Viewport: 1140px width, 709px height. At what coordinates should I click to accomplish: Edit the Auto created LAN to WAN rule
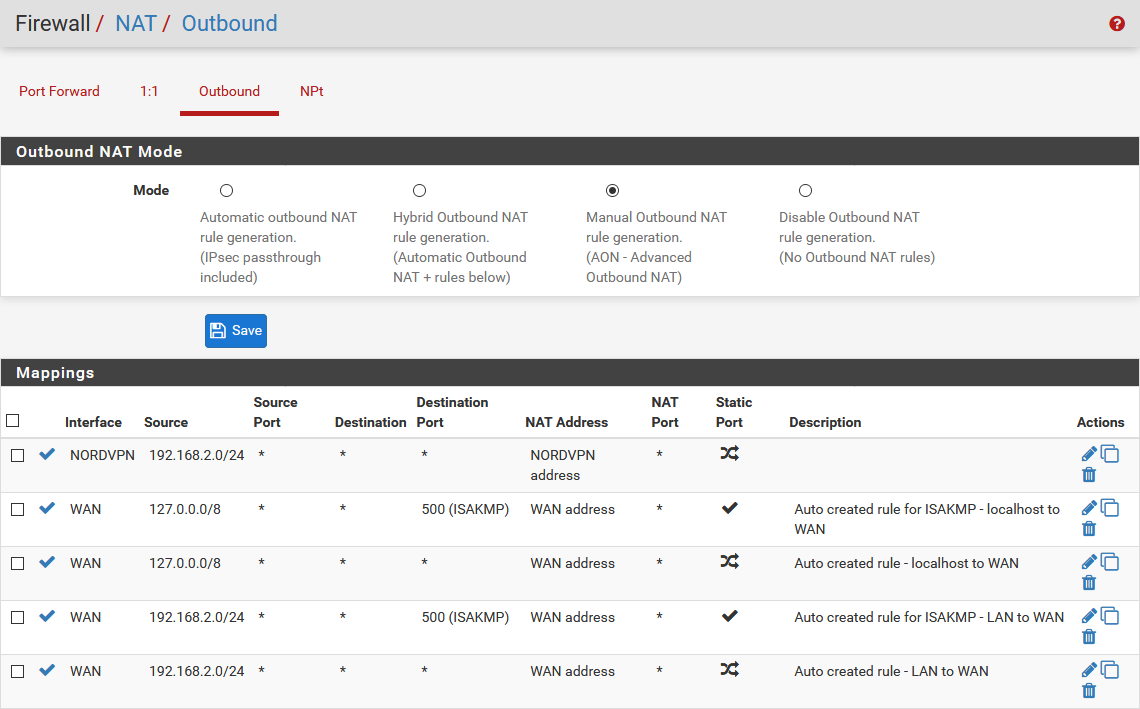(x=1089, y=670)
